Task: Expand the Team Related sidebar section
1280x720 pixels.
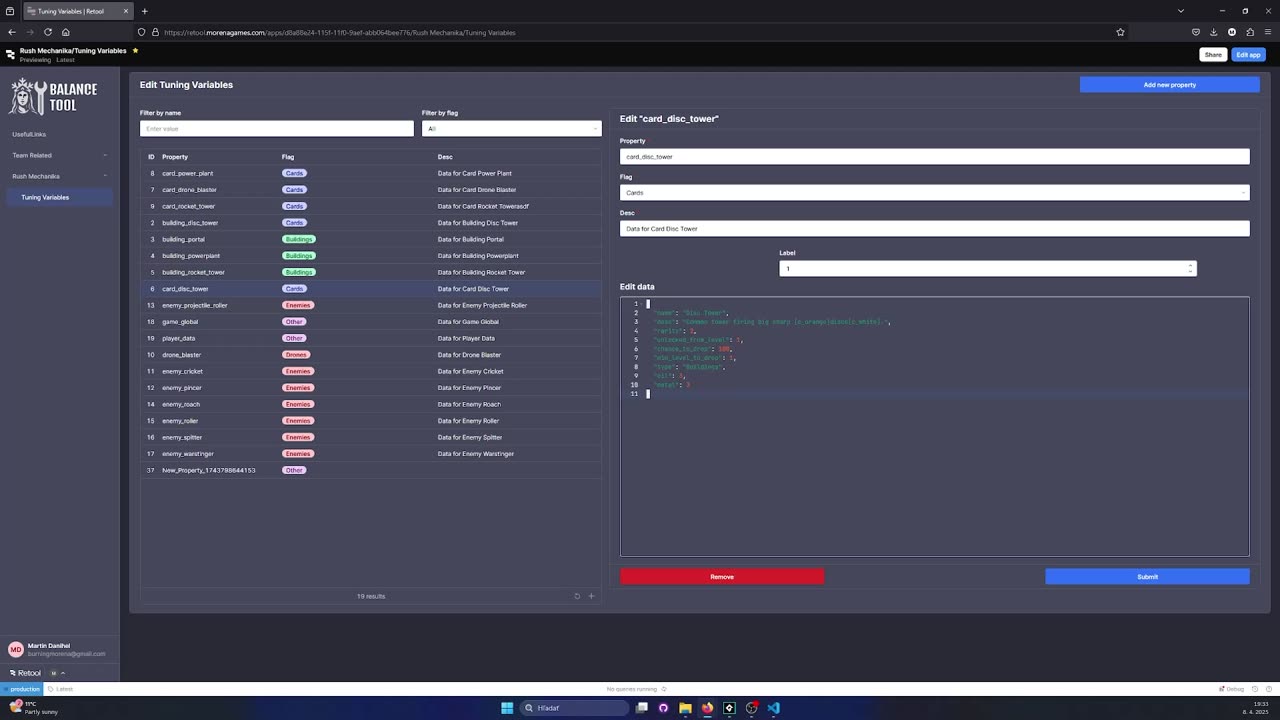Action: 58,155
